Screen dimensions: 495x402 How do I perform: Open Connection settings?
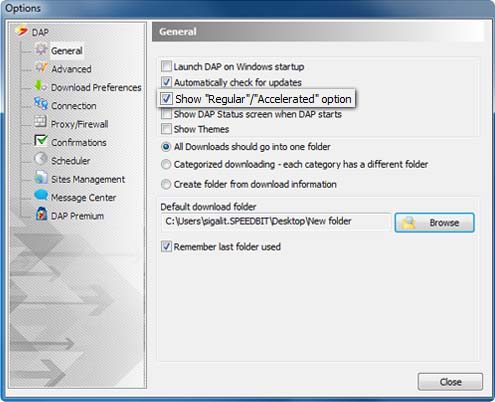point(74,106)
